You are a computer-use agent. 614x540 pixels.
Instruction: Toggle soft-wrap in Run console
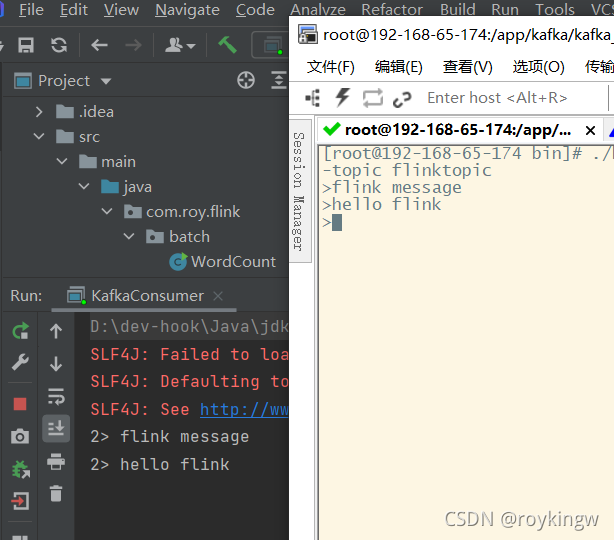coord(56,396)
